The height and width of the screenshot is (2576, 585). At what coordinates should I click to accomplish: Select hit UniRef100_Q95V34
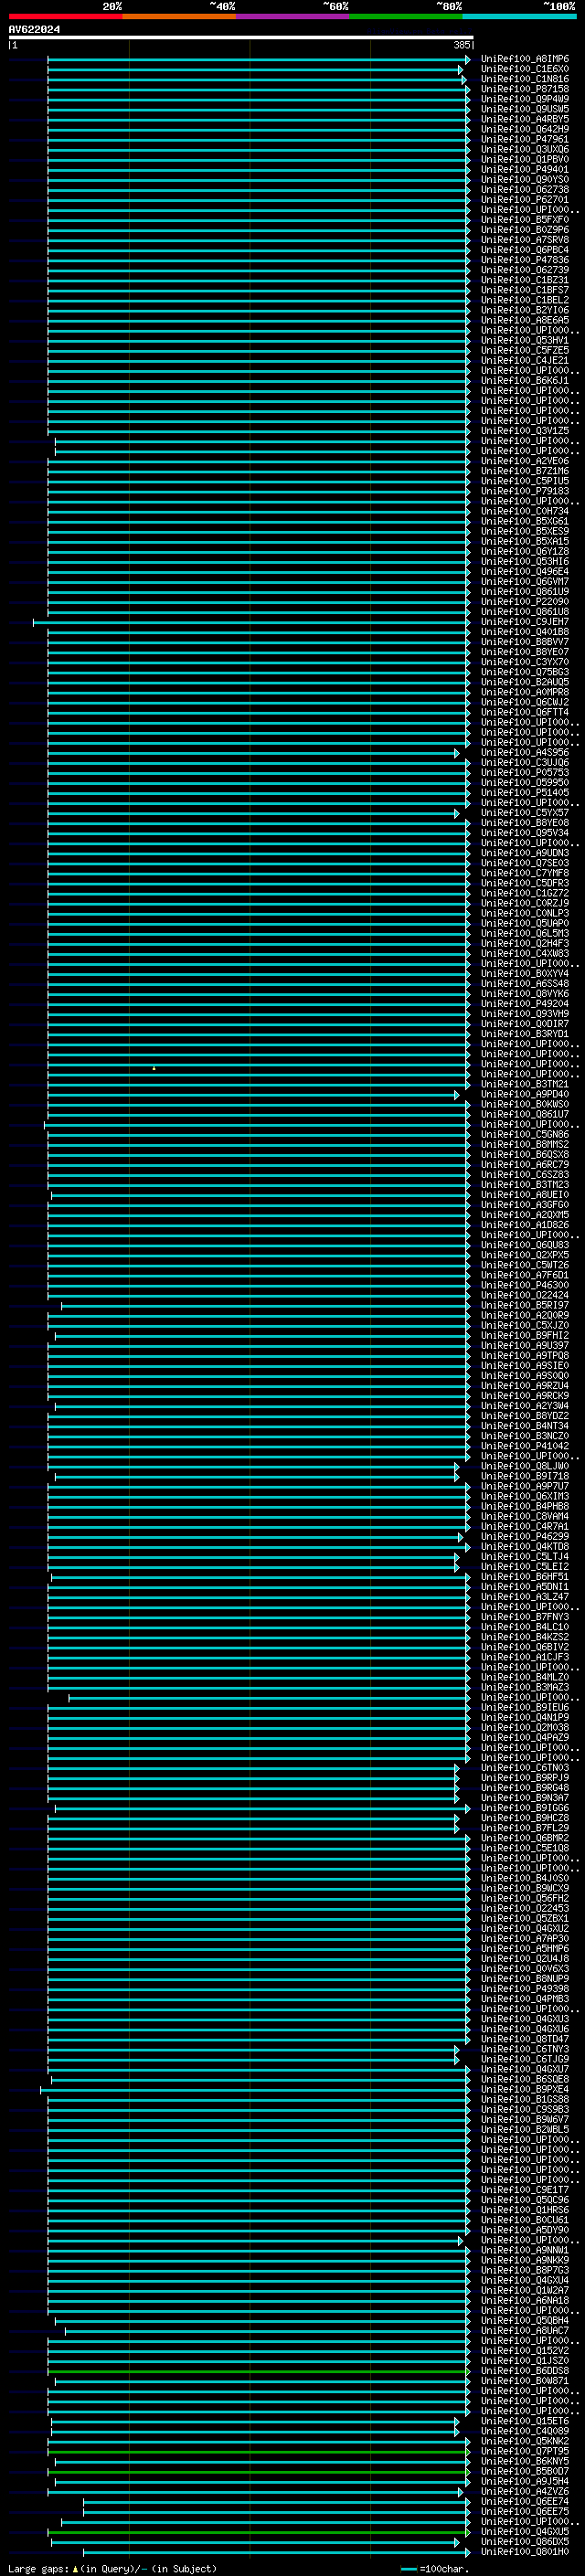pos(524,833)
